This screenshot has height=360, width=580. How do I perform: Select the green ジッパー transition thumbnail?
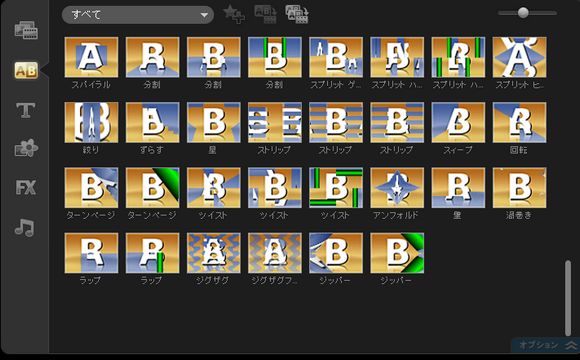click(397, 253)
